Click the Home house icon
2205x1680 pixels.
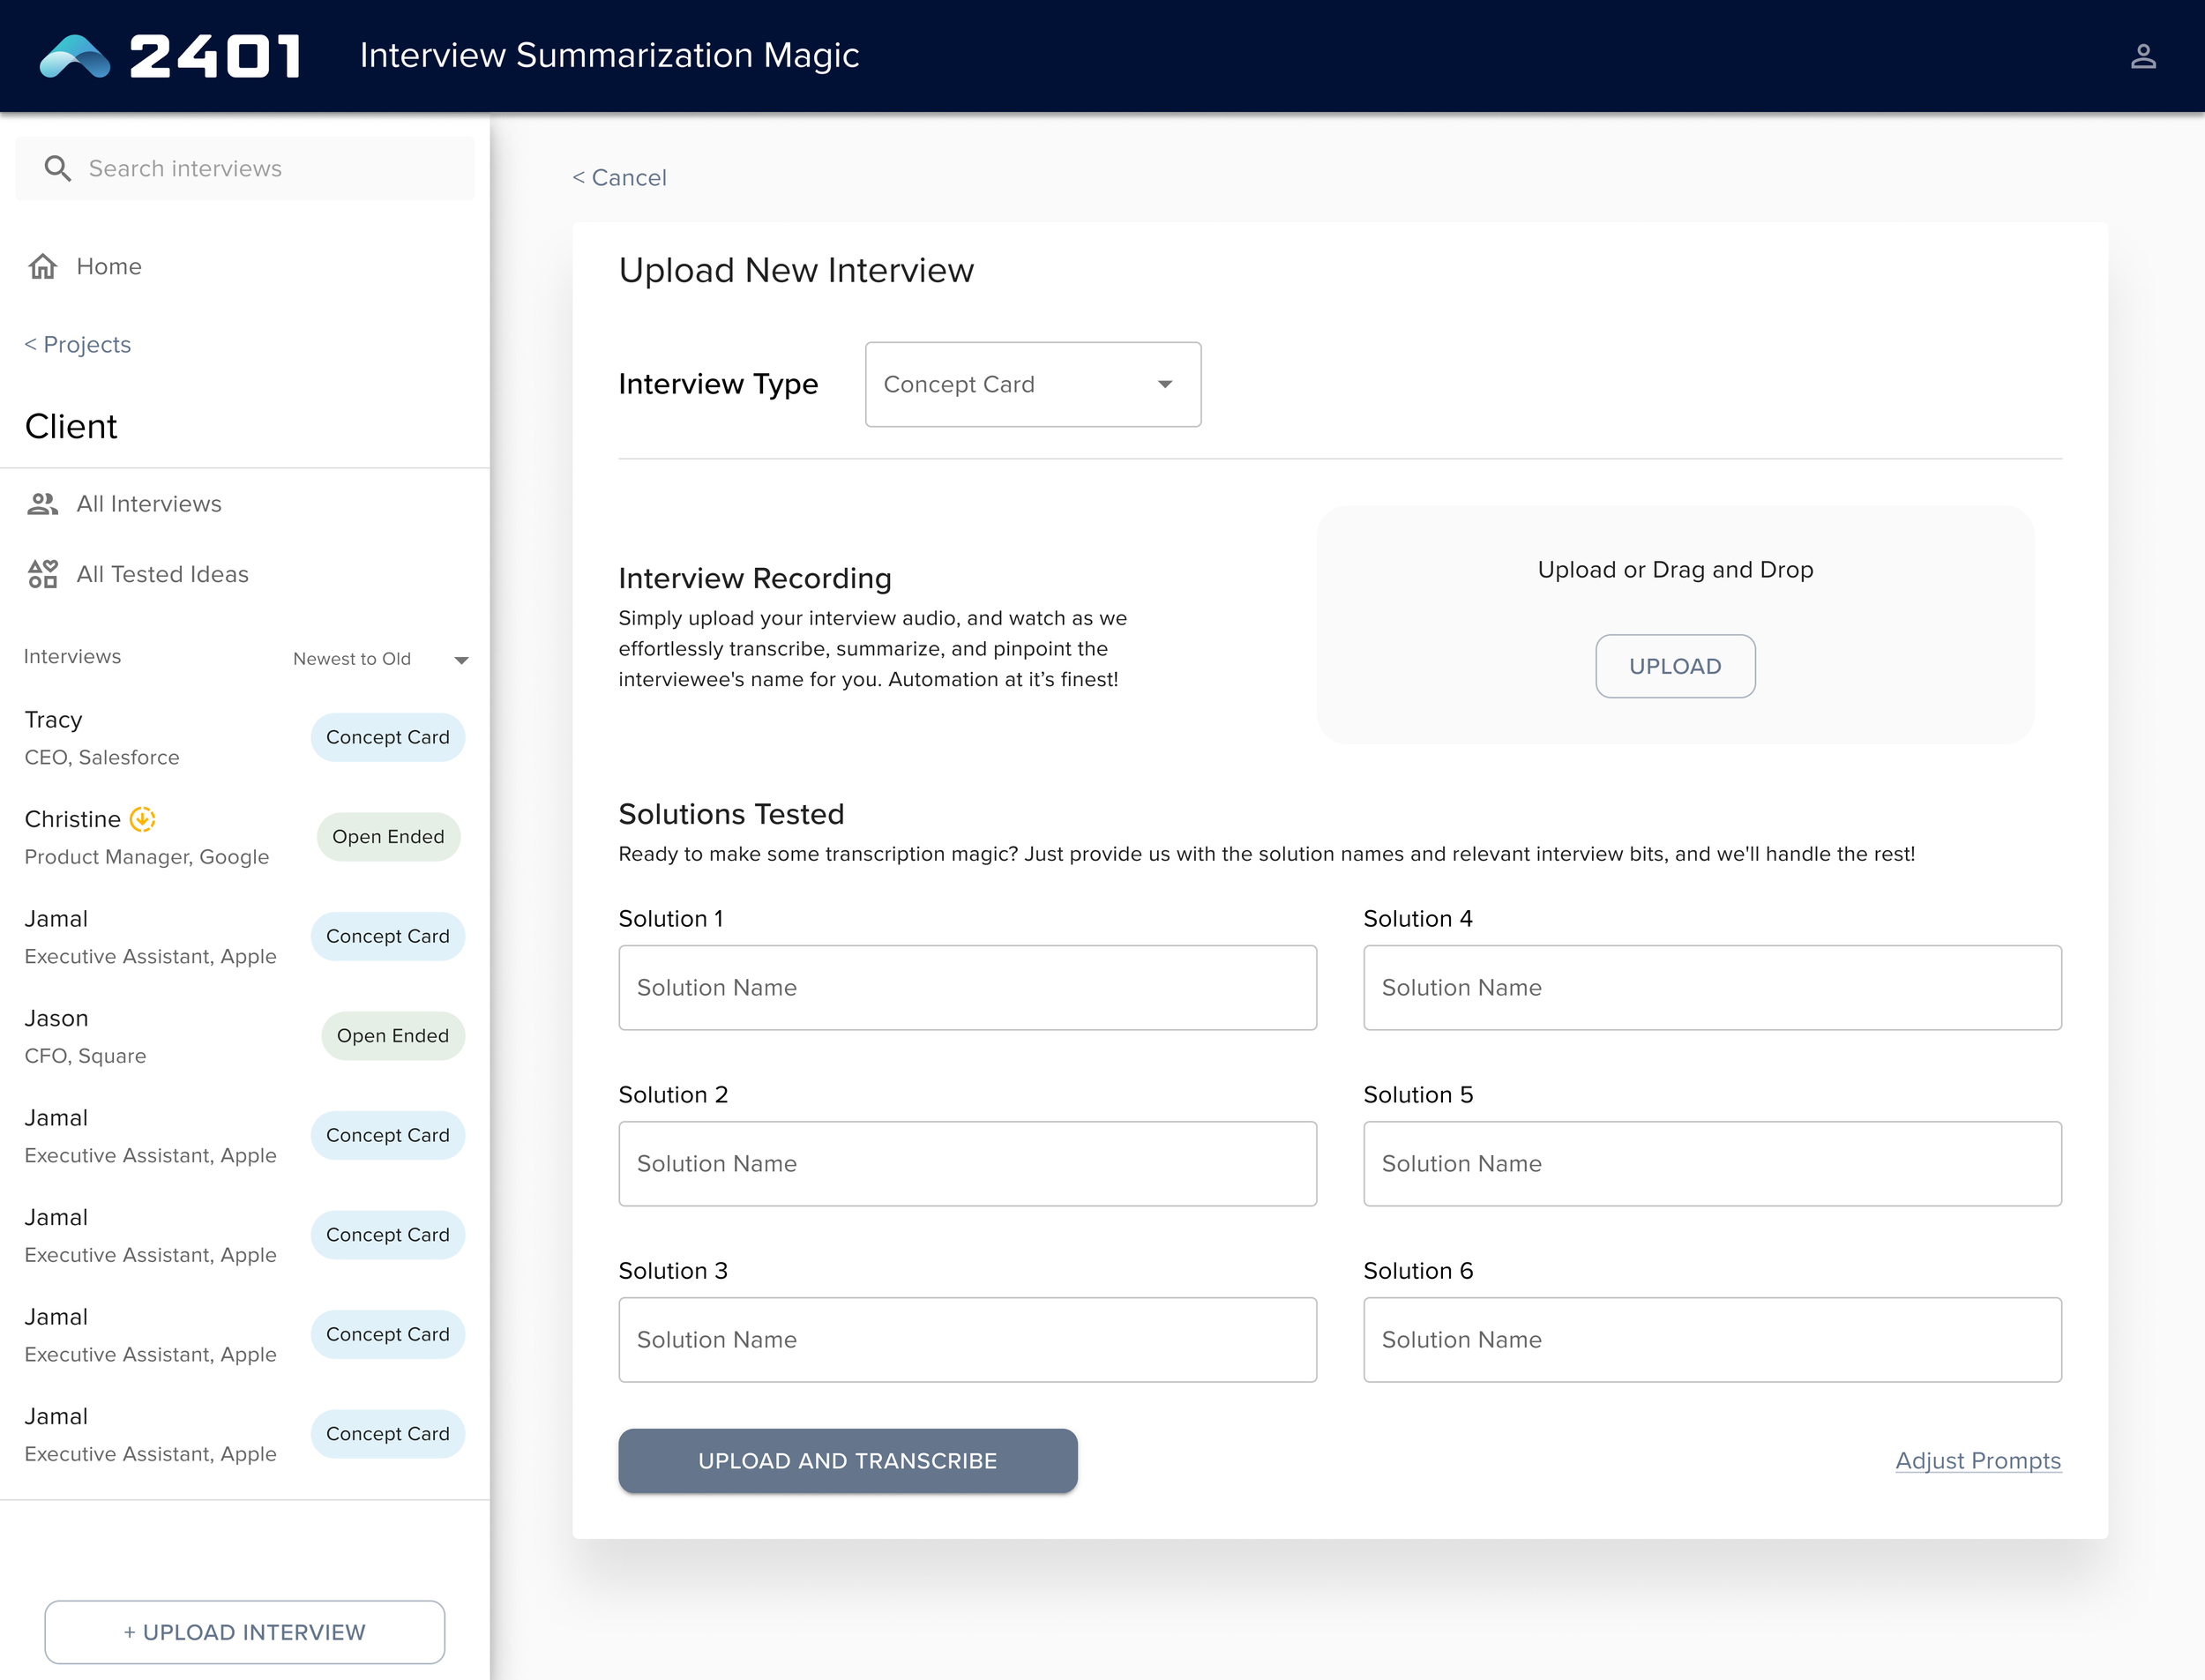43,266
